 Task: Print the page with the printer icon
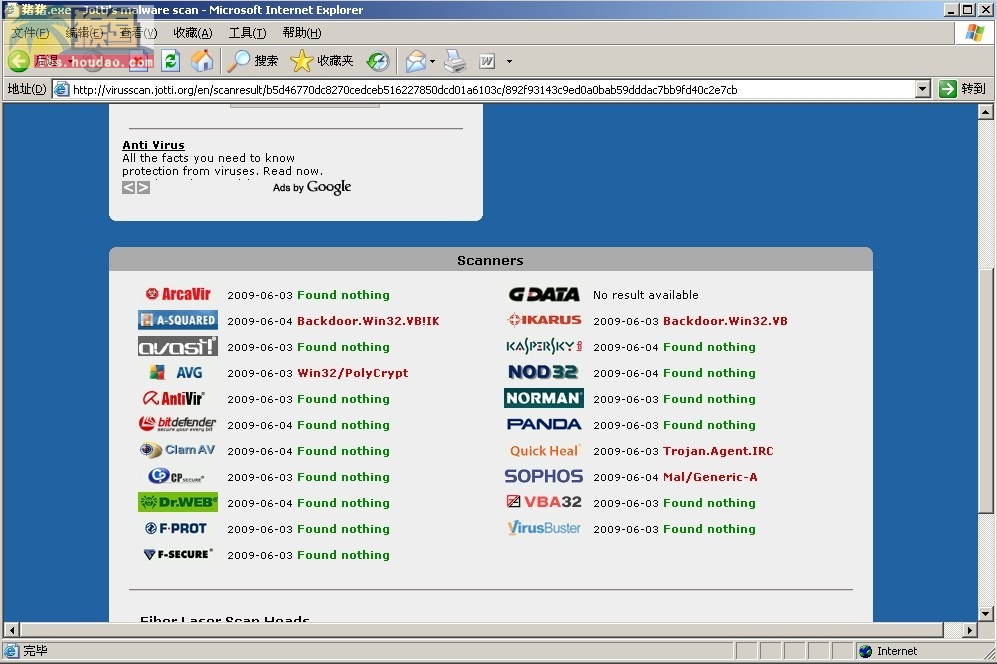click(455, 61)
